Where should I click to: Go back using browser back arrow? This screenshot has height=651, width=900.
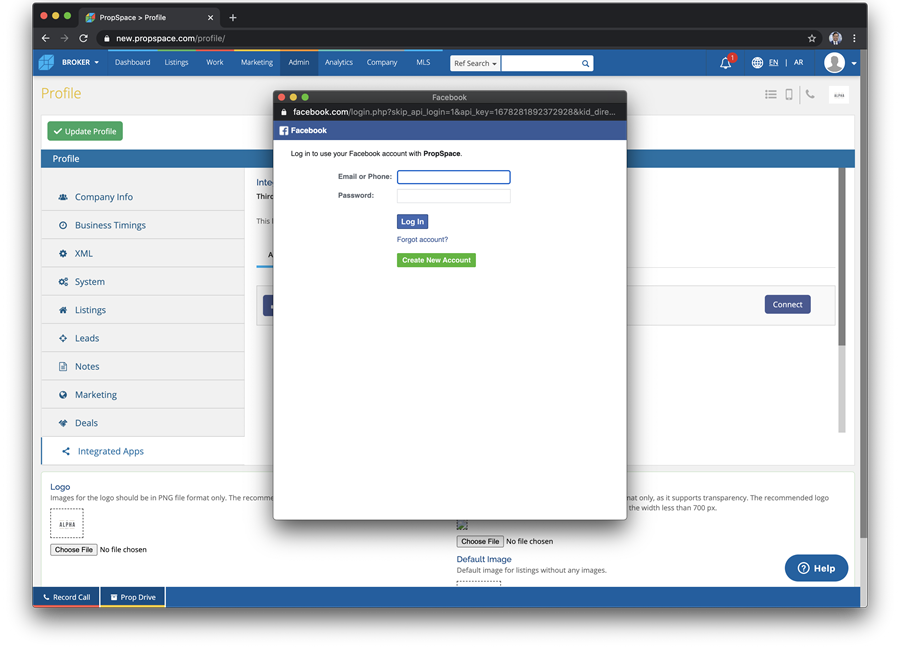tap(45, 38)
